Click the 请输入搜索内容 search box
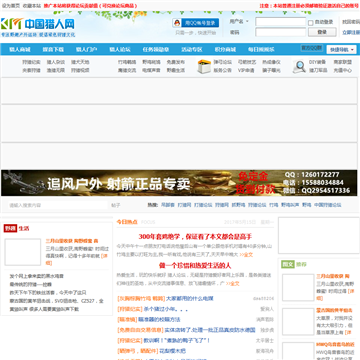 pos(58,205)
